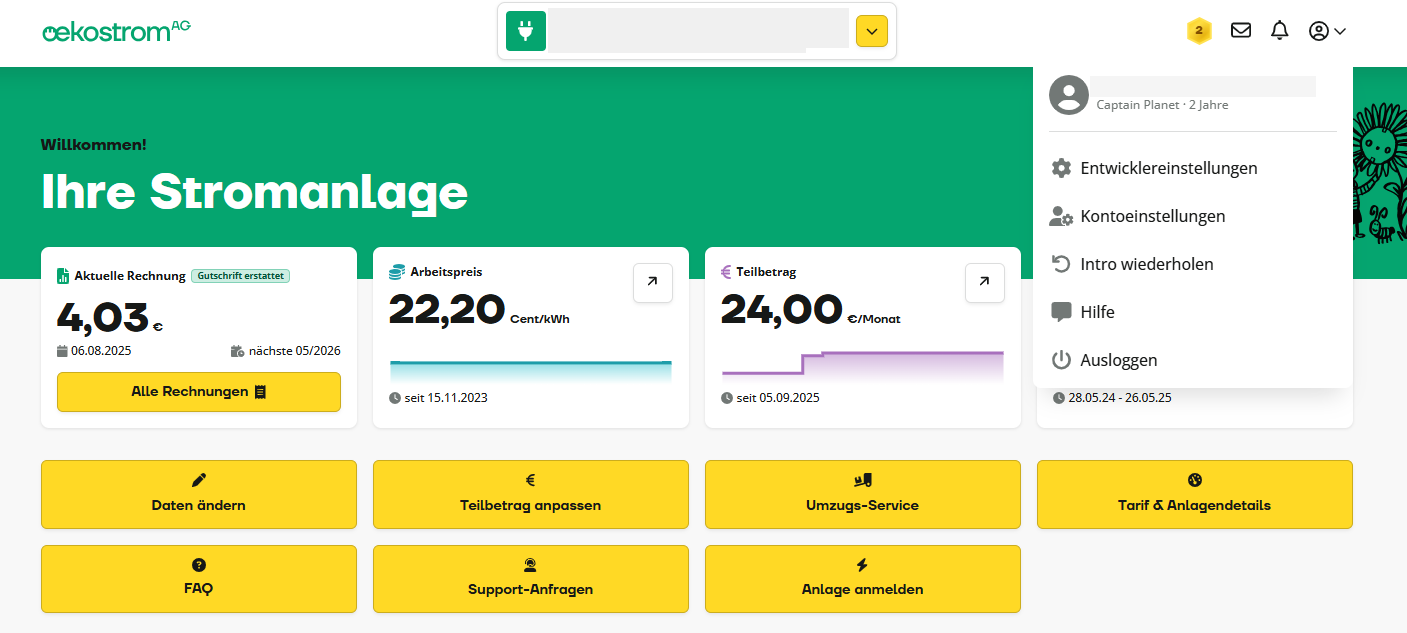
Task: Open the FAQ button
Action: [199, 578]
